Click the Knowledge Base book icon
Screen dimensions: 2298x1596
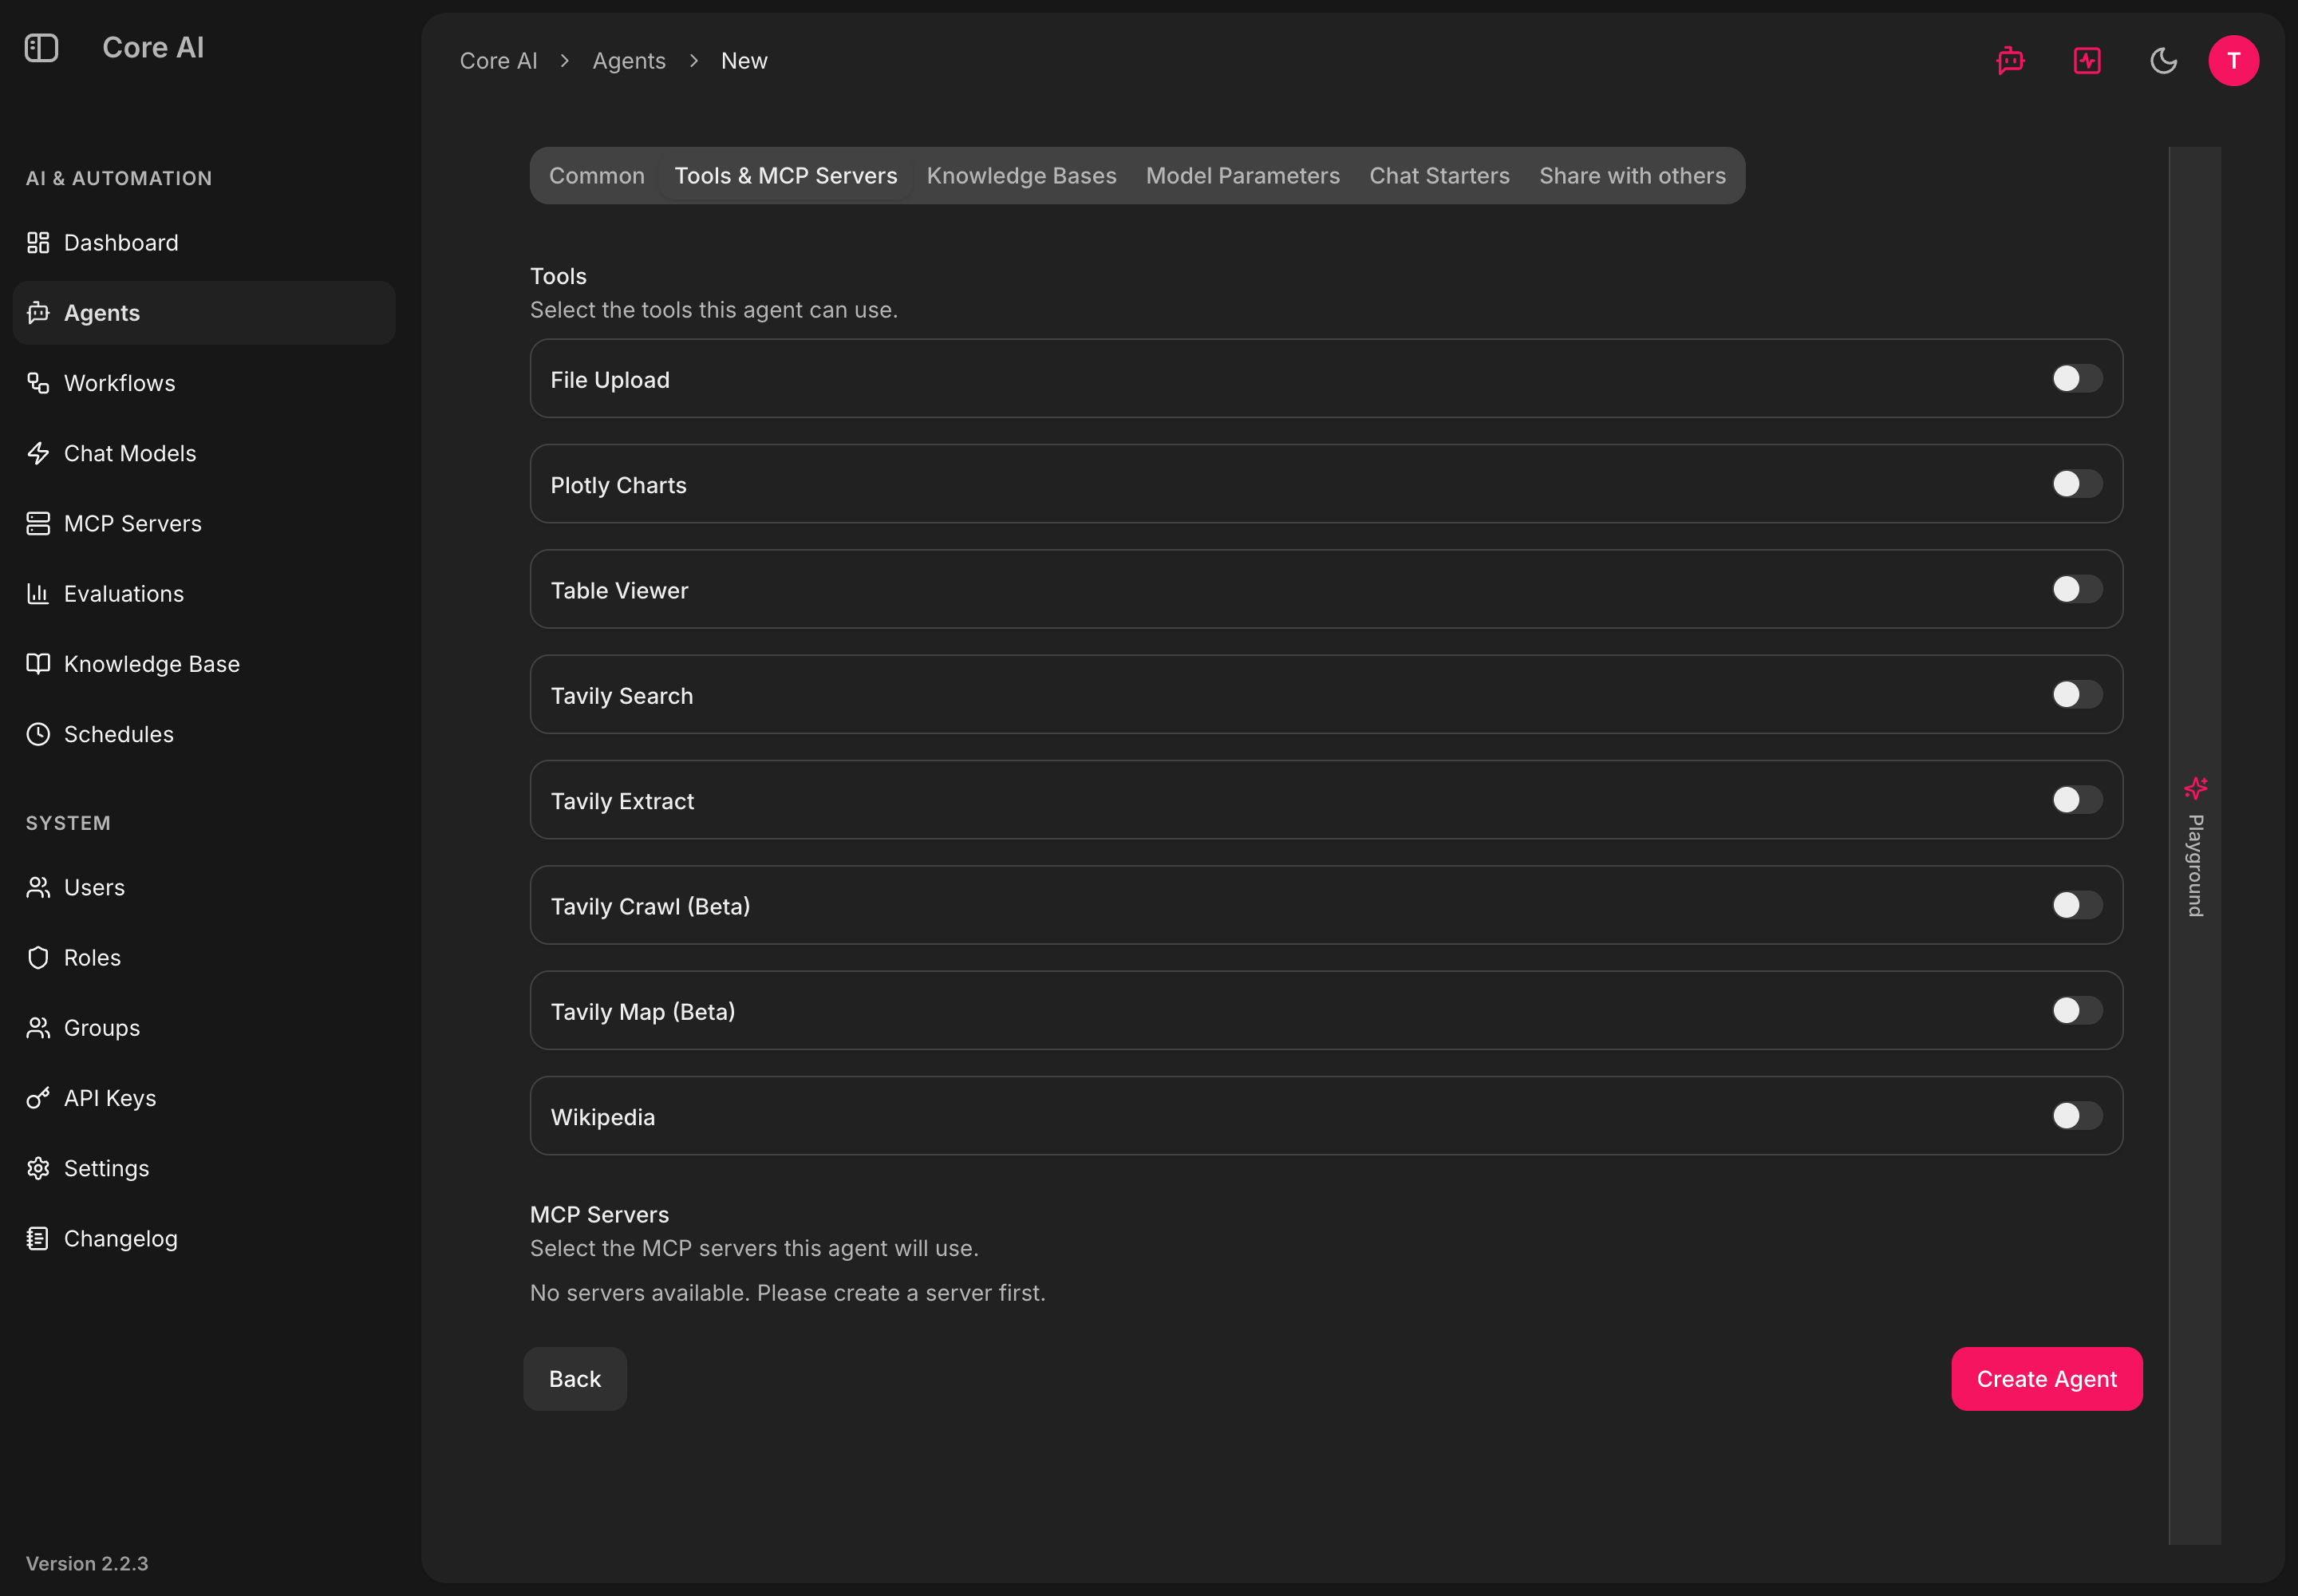38,664
